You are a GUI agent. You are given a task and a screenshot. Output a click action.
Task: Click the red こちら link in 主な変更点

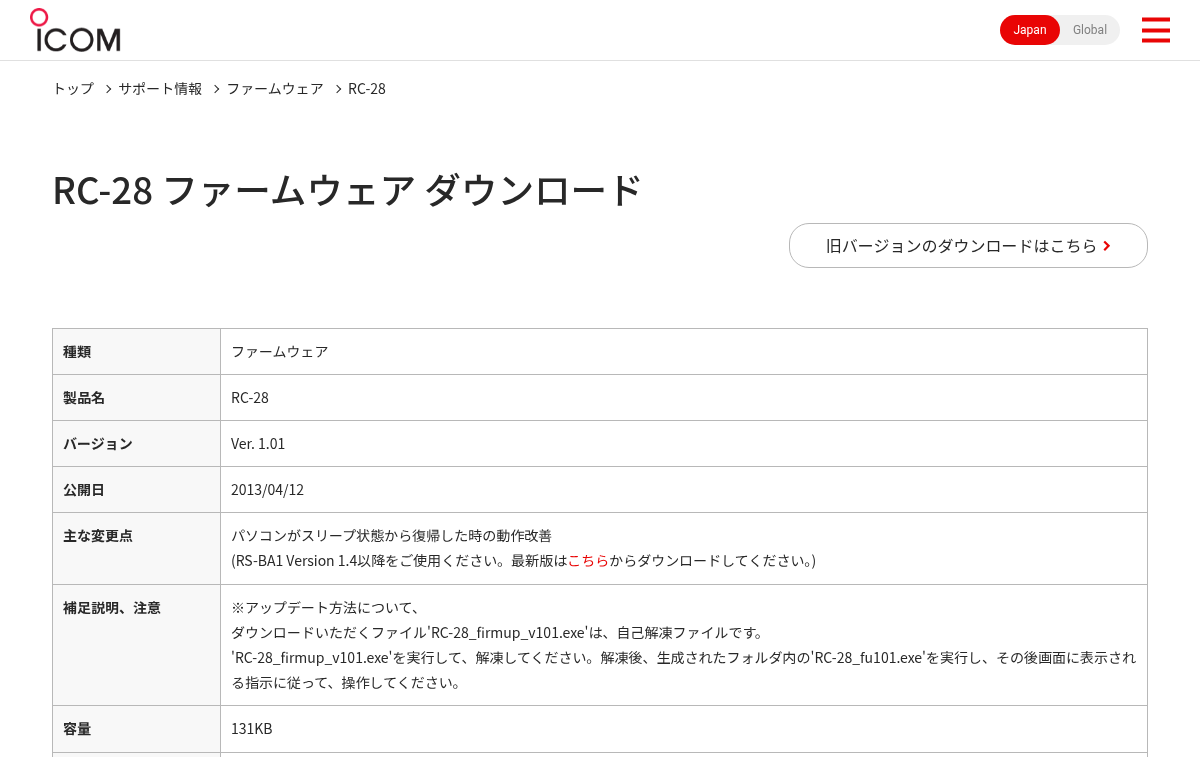588,561
